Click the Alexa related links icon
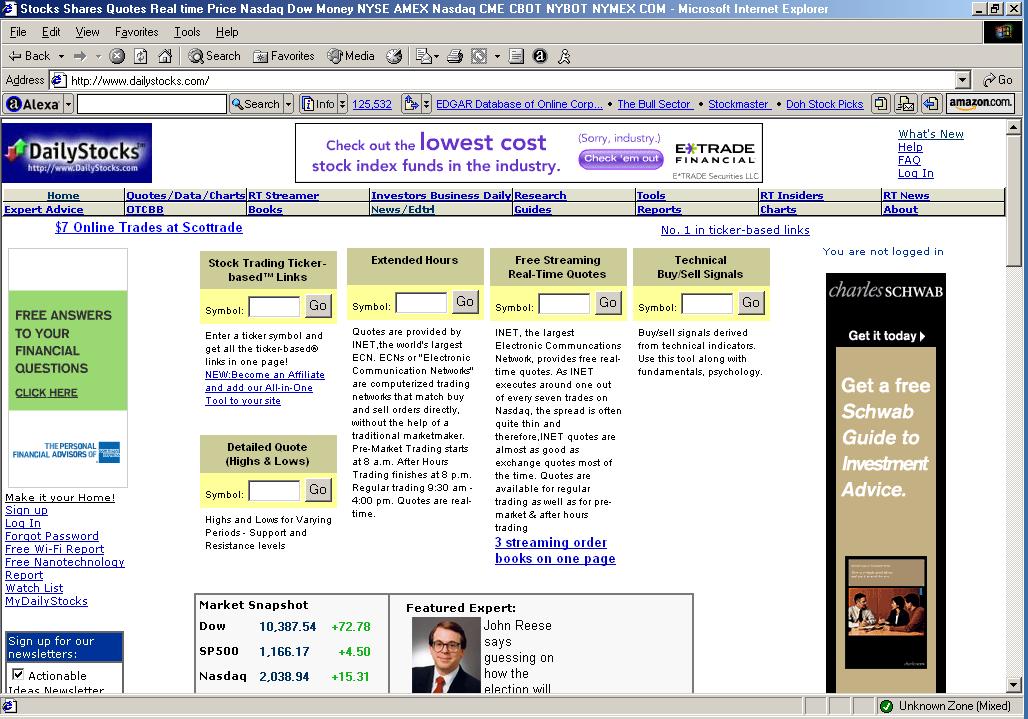This screenshot has height=719, width=1028. coord(411,104)
